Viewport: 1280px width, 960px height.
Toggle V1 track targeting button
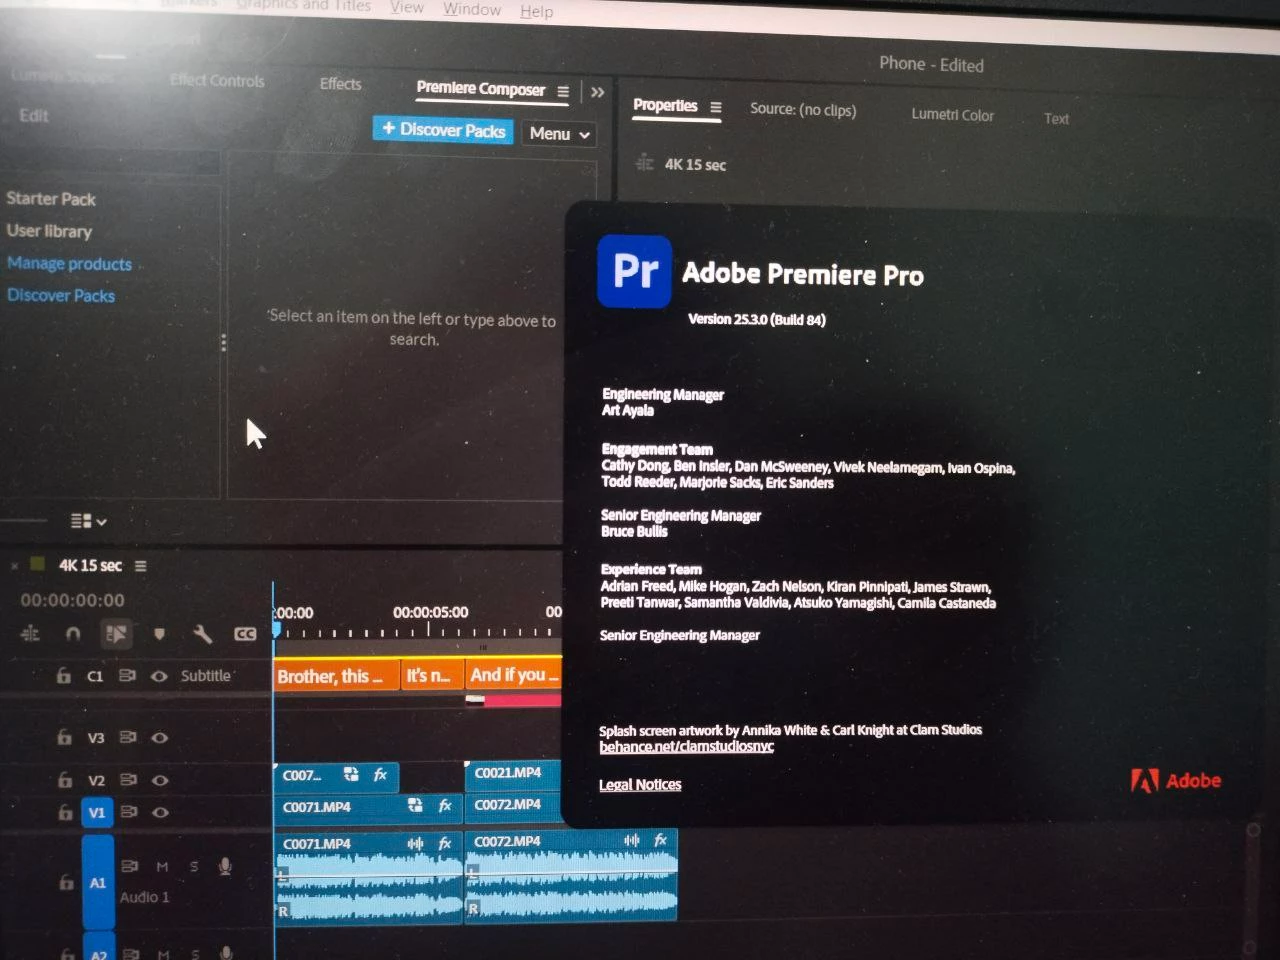click(x=97, y=813)
